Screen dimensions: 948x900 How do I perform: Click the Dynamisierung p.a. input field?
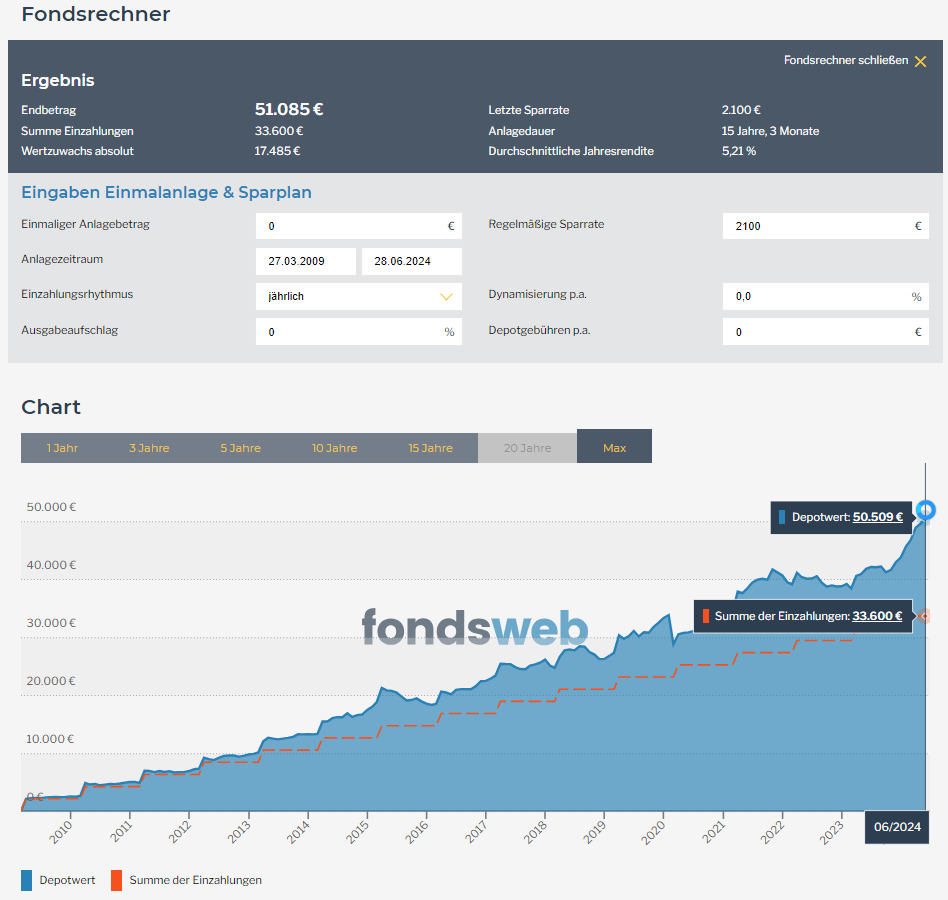point(815,297)
